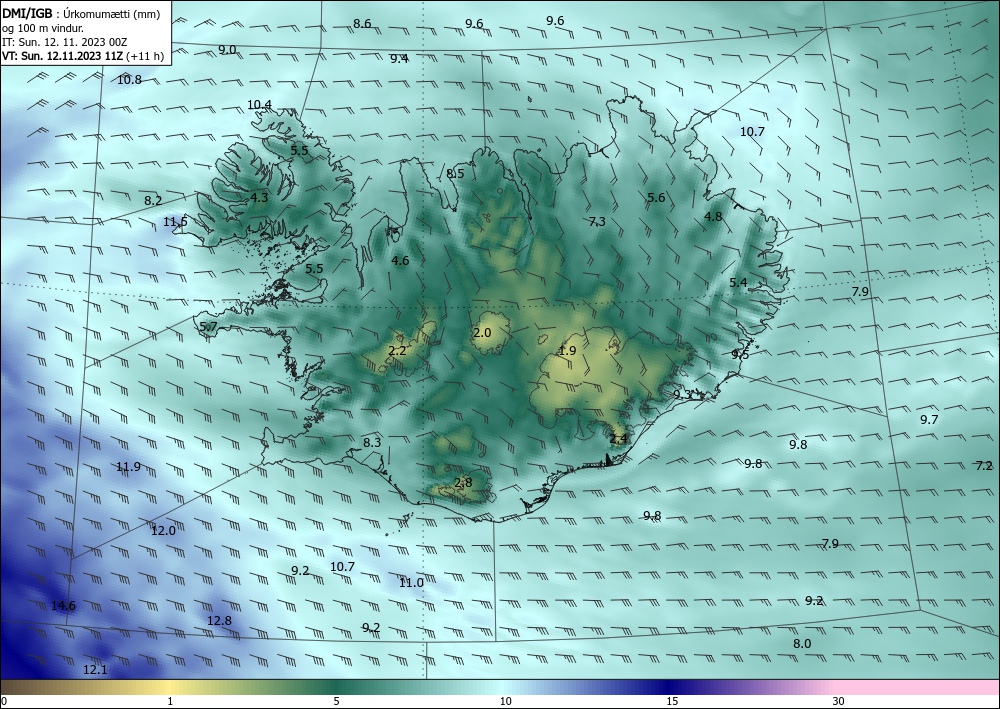This screenshot has height=709, width=1000.
Task: Click the '1' label on the color scale
Action: [x=170, y=702]
